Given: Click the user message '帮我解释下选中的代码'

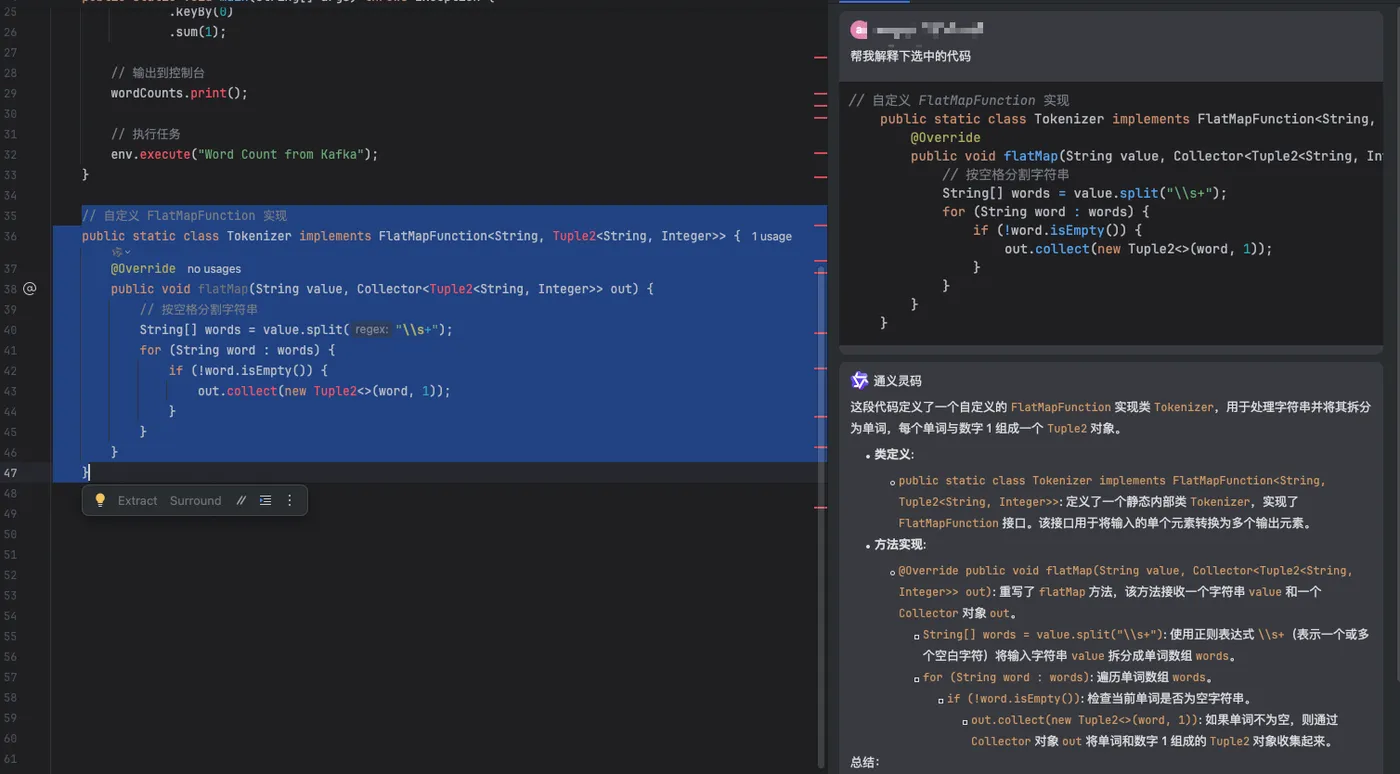Looking at the screenshot, I should (910, 56).
